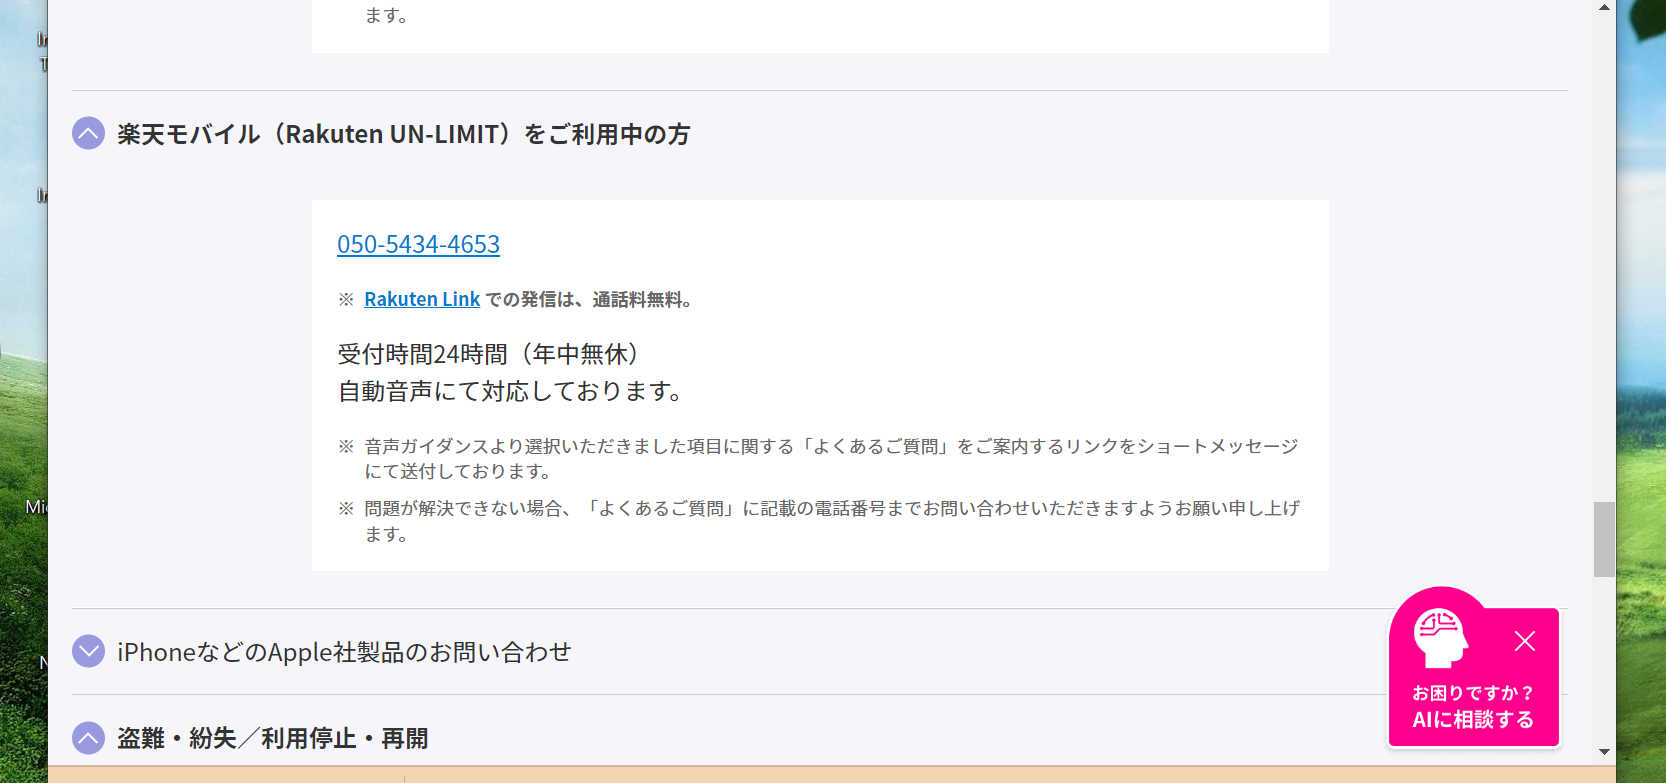Click the scrollbar up arrow

pyautogui.click(x=1604, y=8)
